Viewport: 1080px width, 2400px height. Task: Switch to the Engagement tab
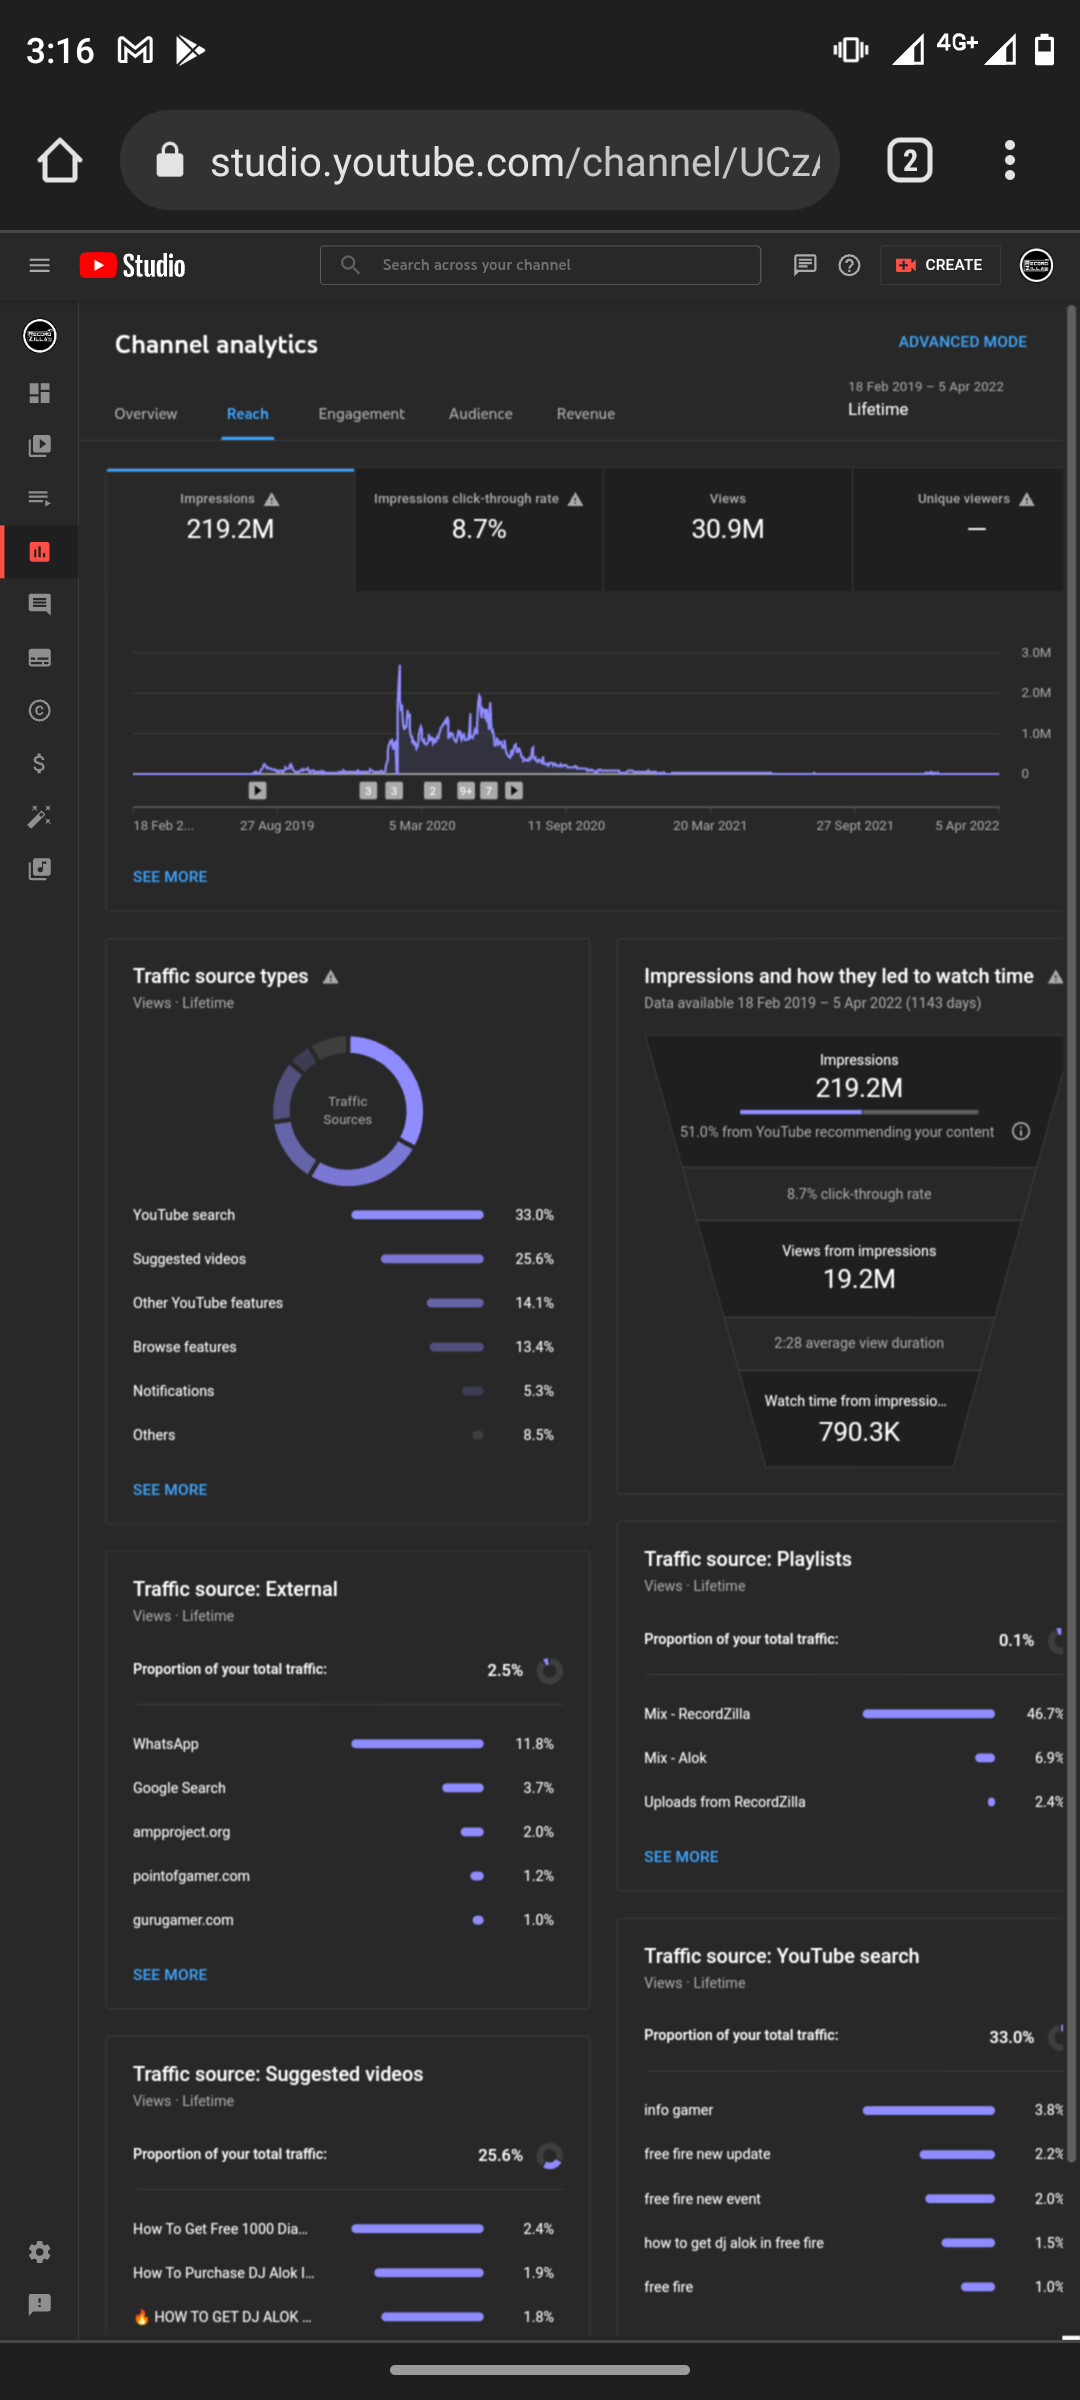click(361, 414)
